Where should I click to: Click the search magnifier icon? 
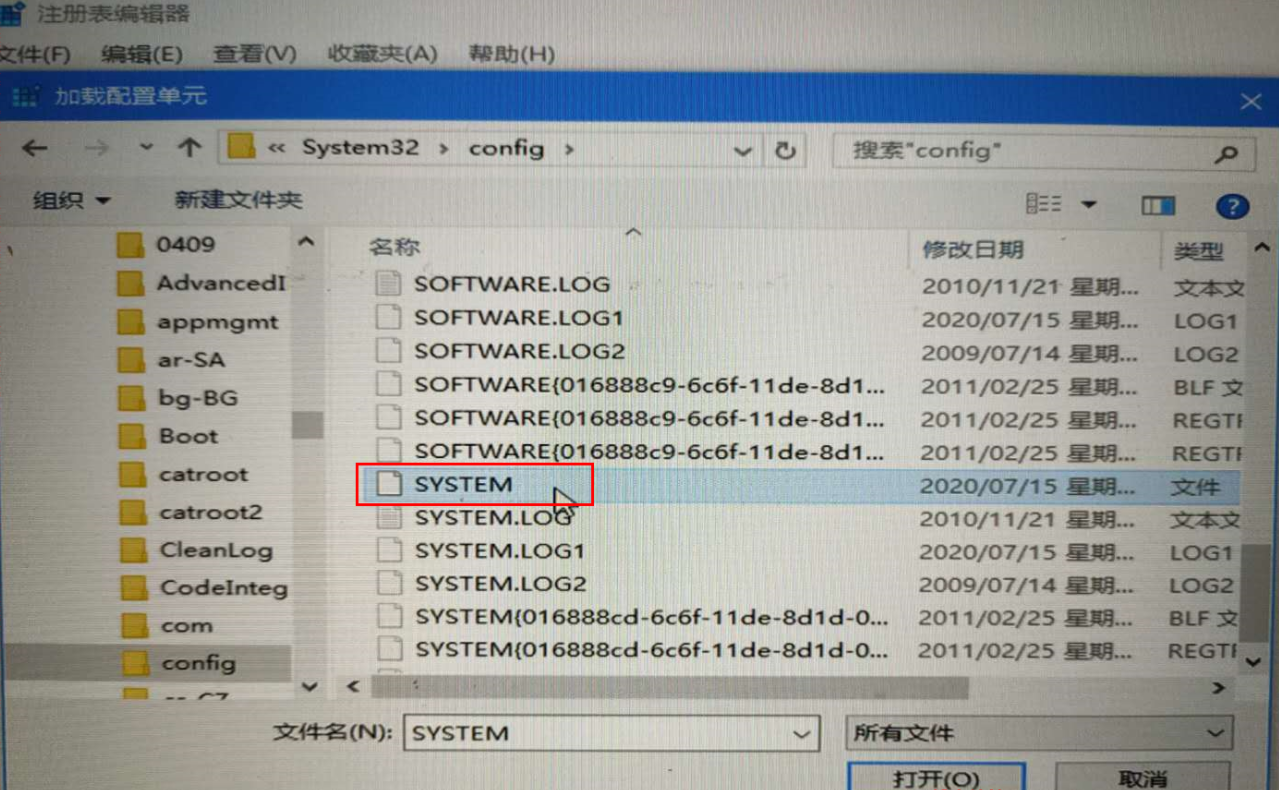click(1226, 153)
